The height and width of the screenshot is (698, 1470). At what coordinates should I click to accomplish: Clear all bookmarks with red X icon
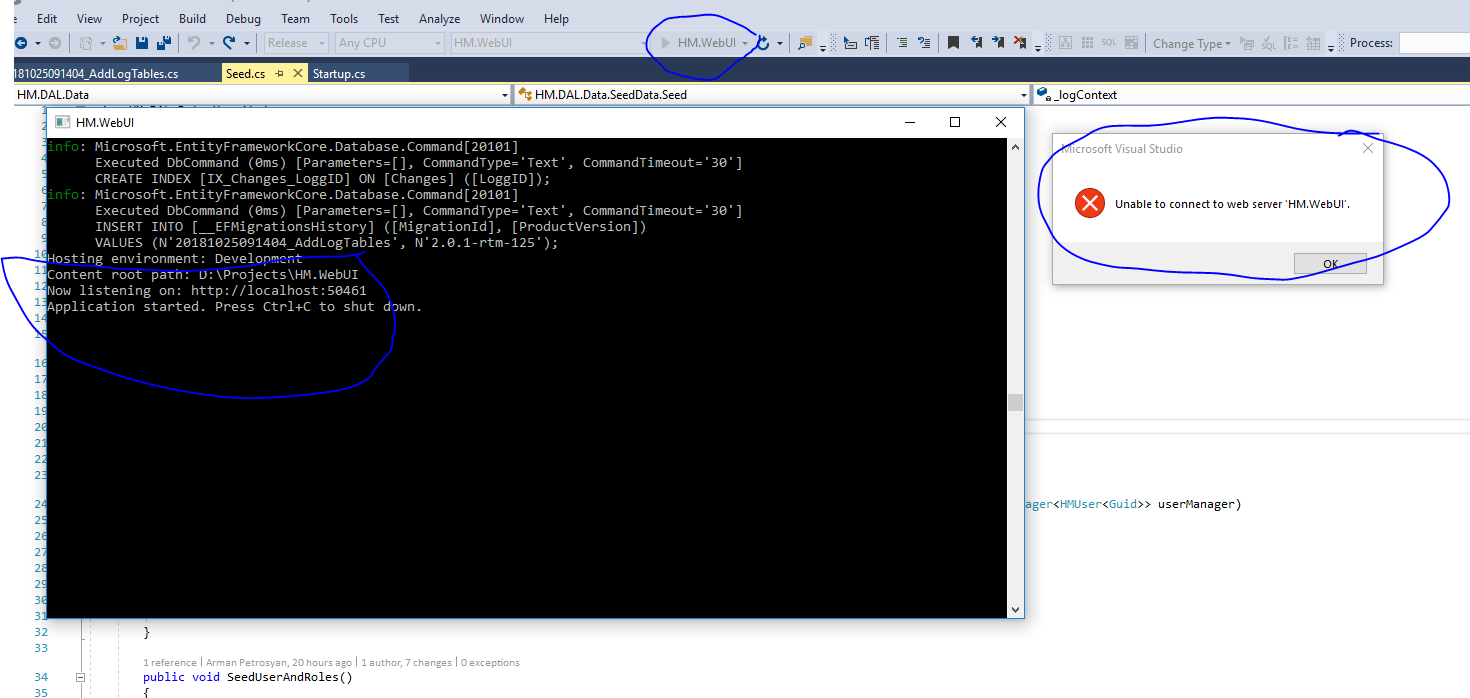coord(1020,43)
